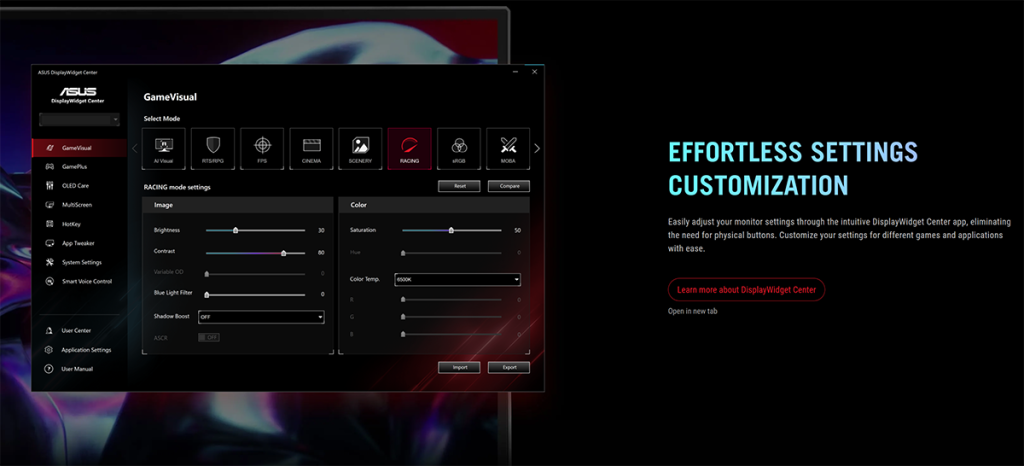Click the GameVisual sidebar icon
Viewport: 1024px width, 466px height.
tap(49, 148)
